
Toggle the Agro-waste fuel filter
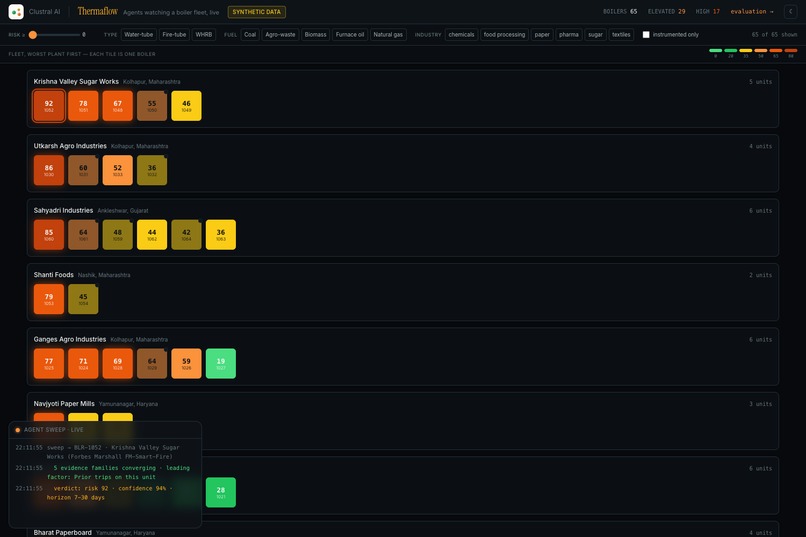pos(280,34)
